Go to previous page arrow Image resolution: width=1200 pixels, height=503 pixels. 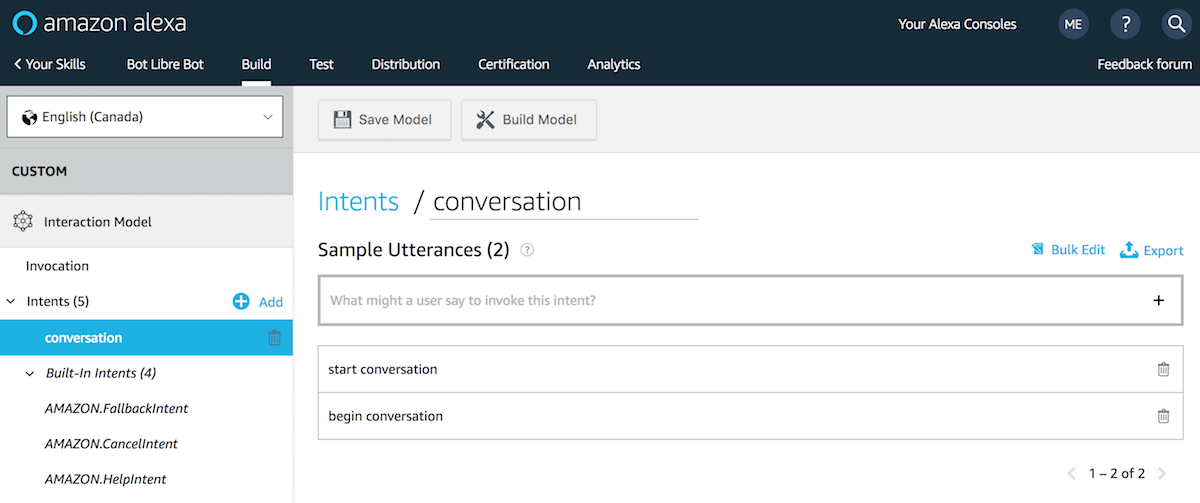tap(1071, 473)
